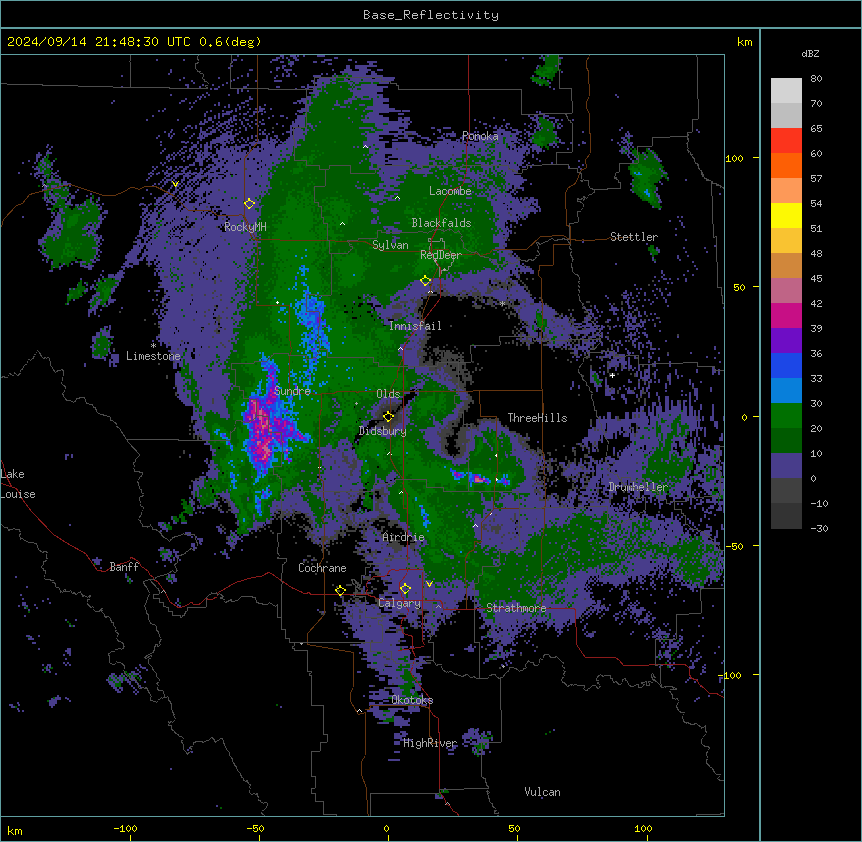Select the Strathmore map label
This screenshot has width=862, height=842.
pyautogui.click(x=516, y=608)
